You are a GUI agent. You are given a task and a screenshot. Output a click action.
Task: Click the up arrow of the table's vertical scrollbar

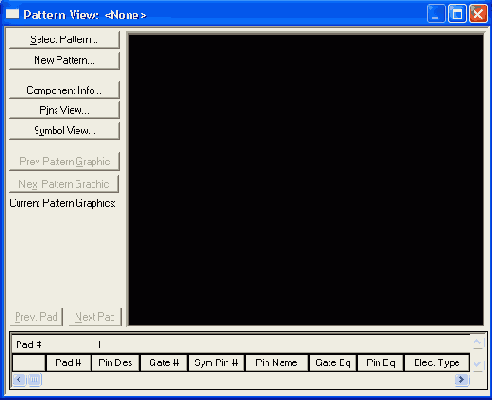477,342
